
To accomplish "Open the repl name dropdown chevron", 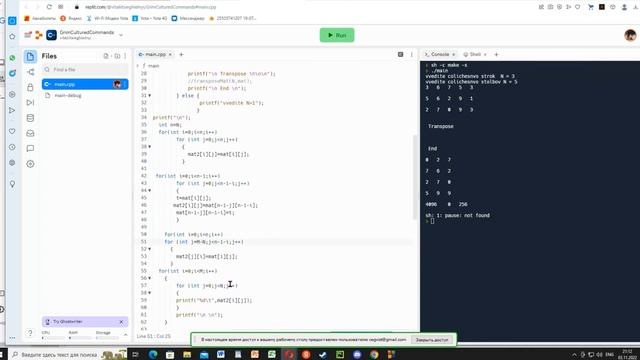I will (121, 36).
